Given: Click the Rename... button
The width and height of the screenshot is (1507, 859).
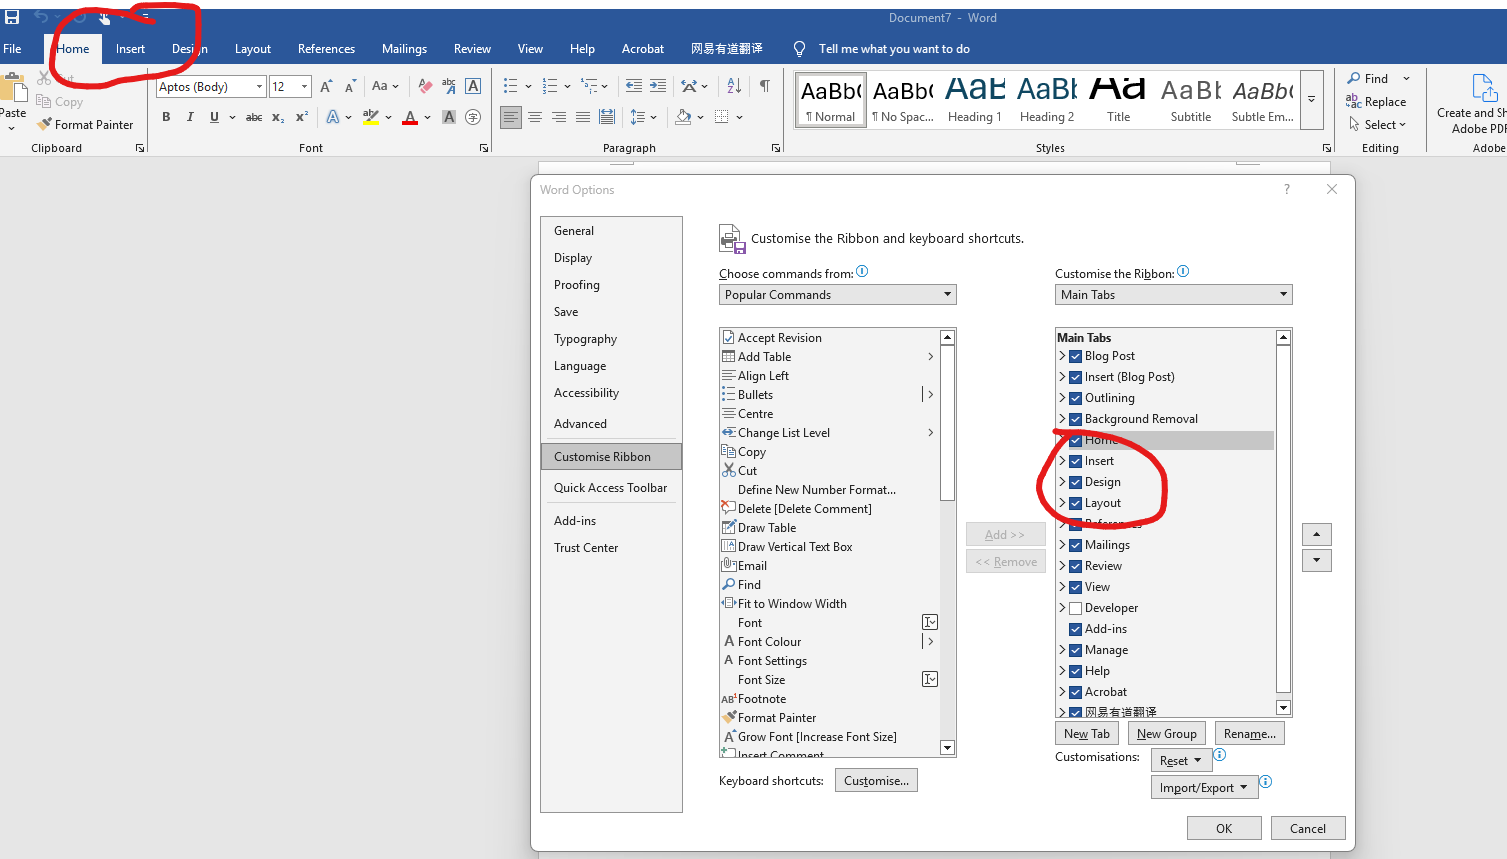Looking at the screenshot, I should [1250, 734].
